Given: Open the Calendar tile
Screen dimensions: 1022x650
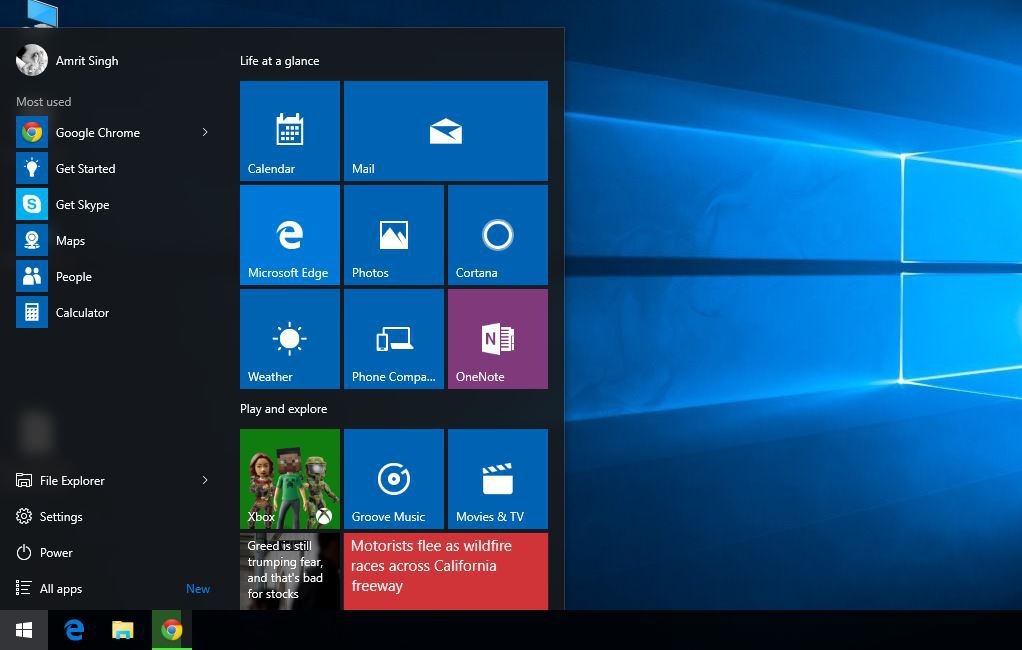Looking at the screenshot, I should [290, 130].
